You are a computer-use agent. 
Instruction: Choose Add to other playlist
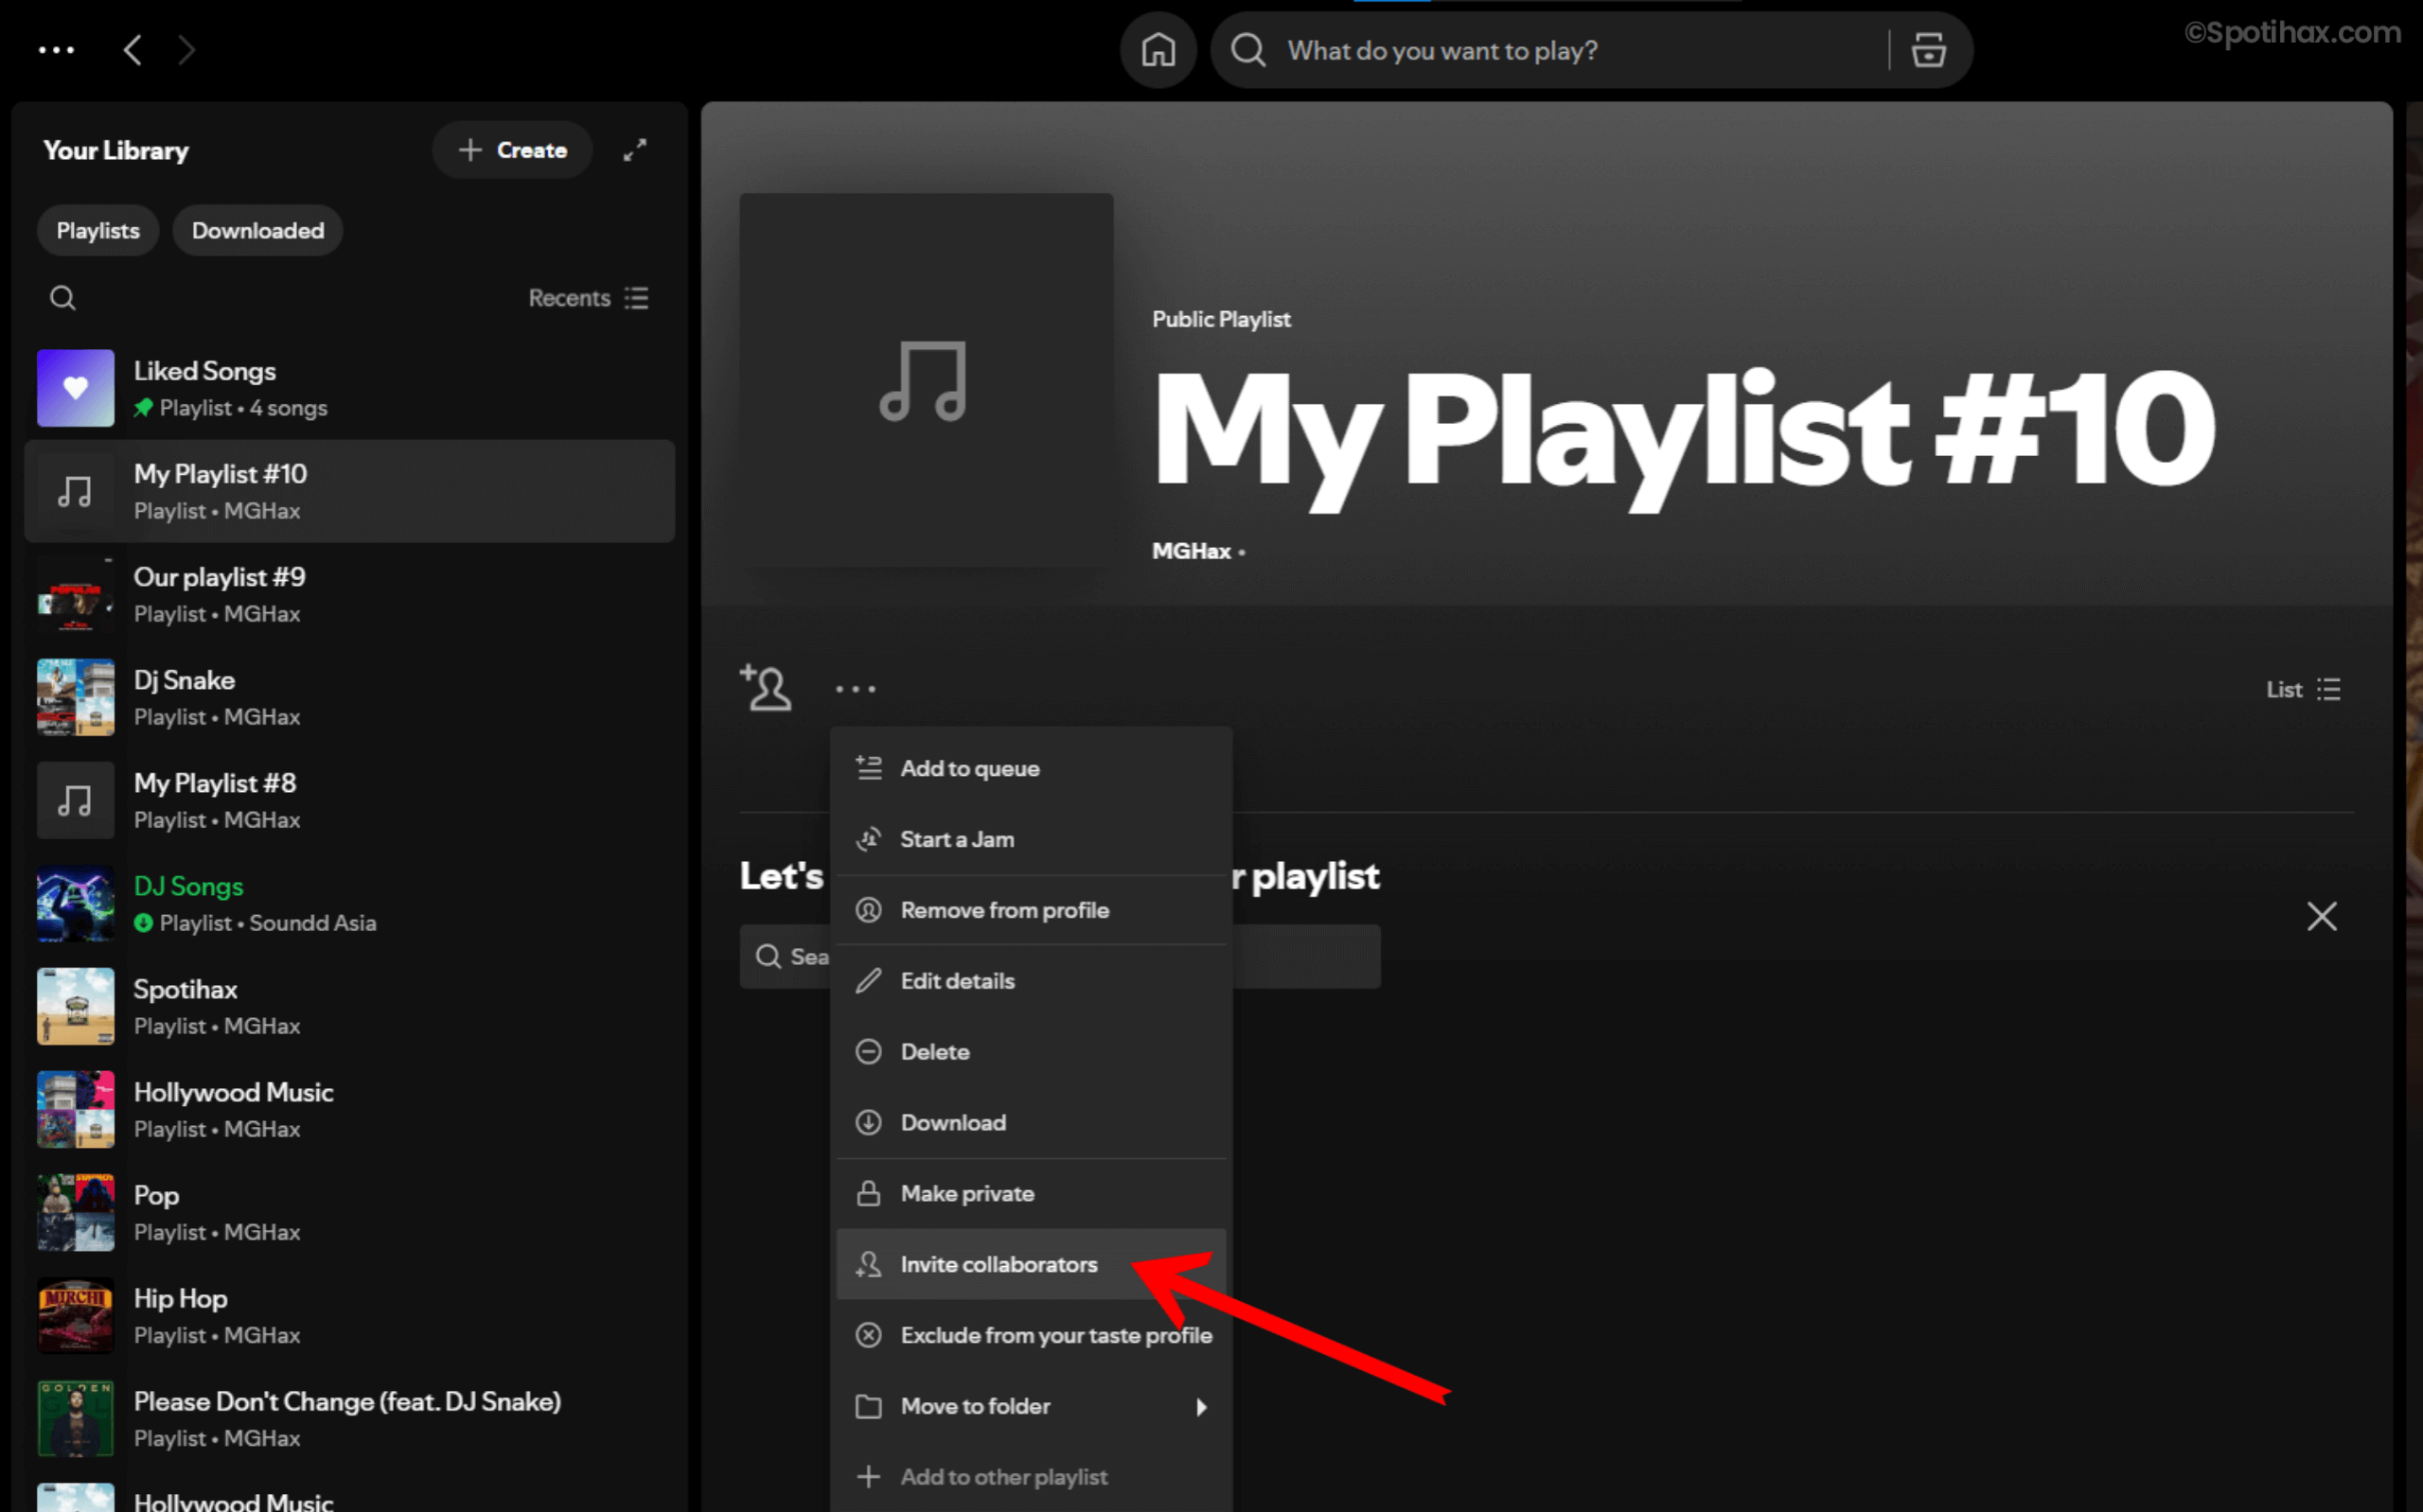[1031, 1477]
